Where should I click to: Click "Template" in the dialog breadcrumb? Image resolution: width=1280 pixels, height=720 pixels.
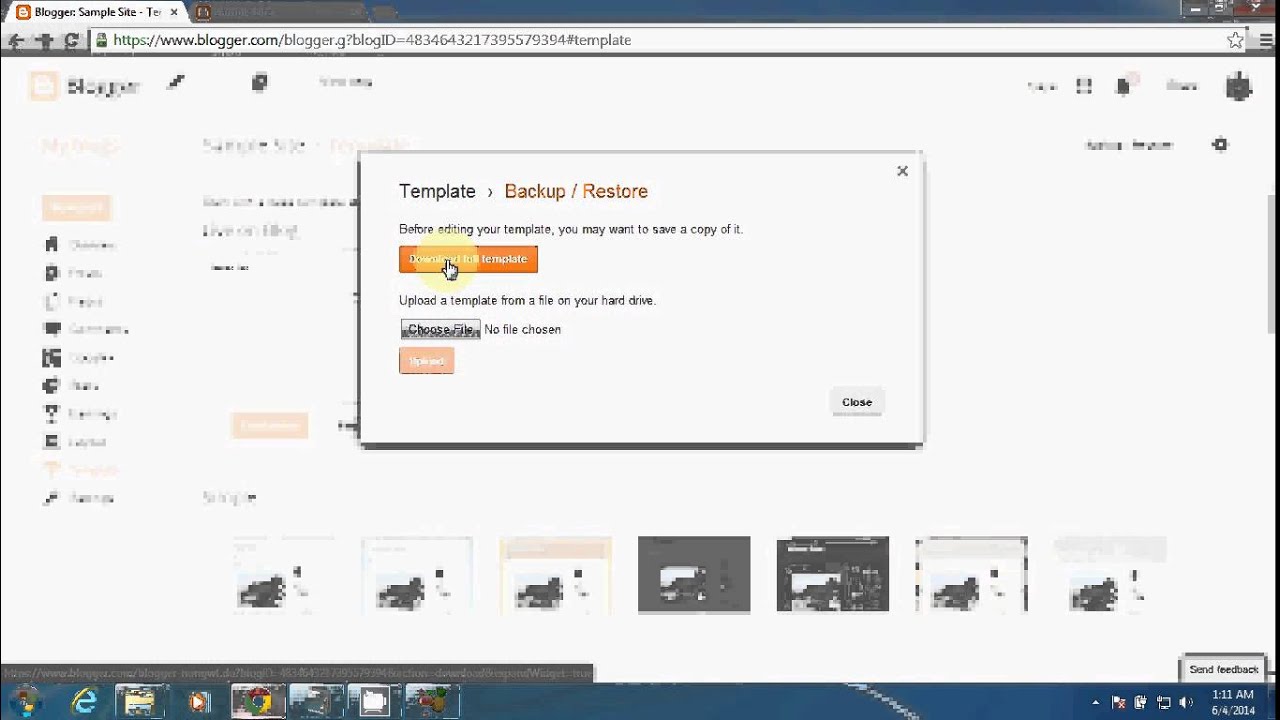tap(437, 191)
